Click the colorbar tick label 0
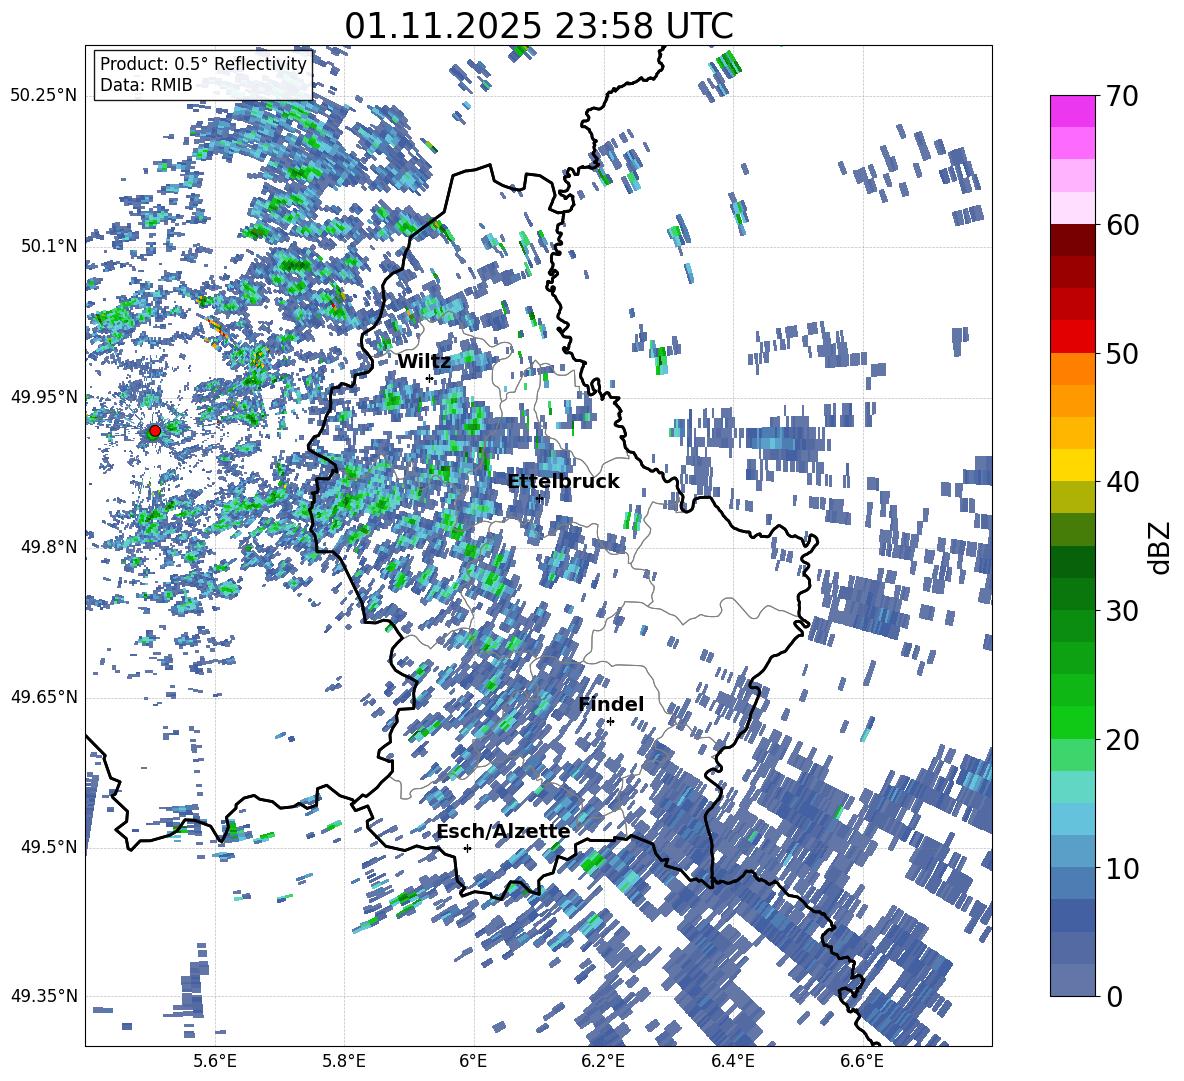Screen dimensions: 1184x1081 (x=1114, y=996)
